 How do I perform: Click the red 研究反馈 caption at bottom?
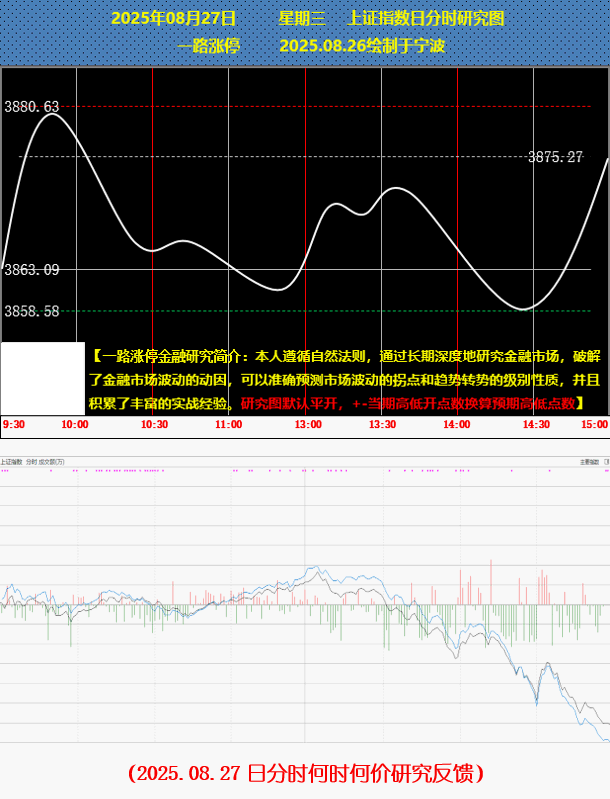pyautogui.click(x=306, y=773)
